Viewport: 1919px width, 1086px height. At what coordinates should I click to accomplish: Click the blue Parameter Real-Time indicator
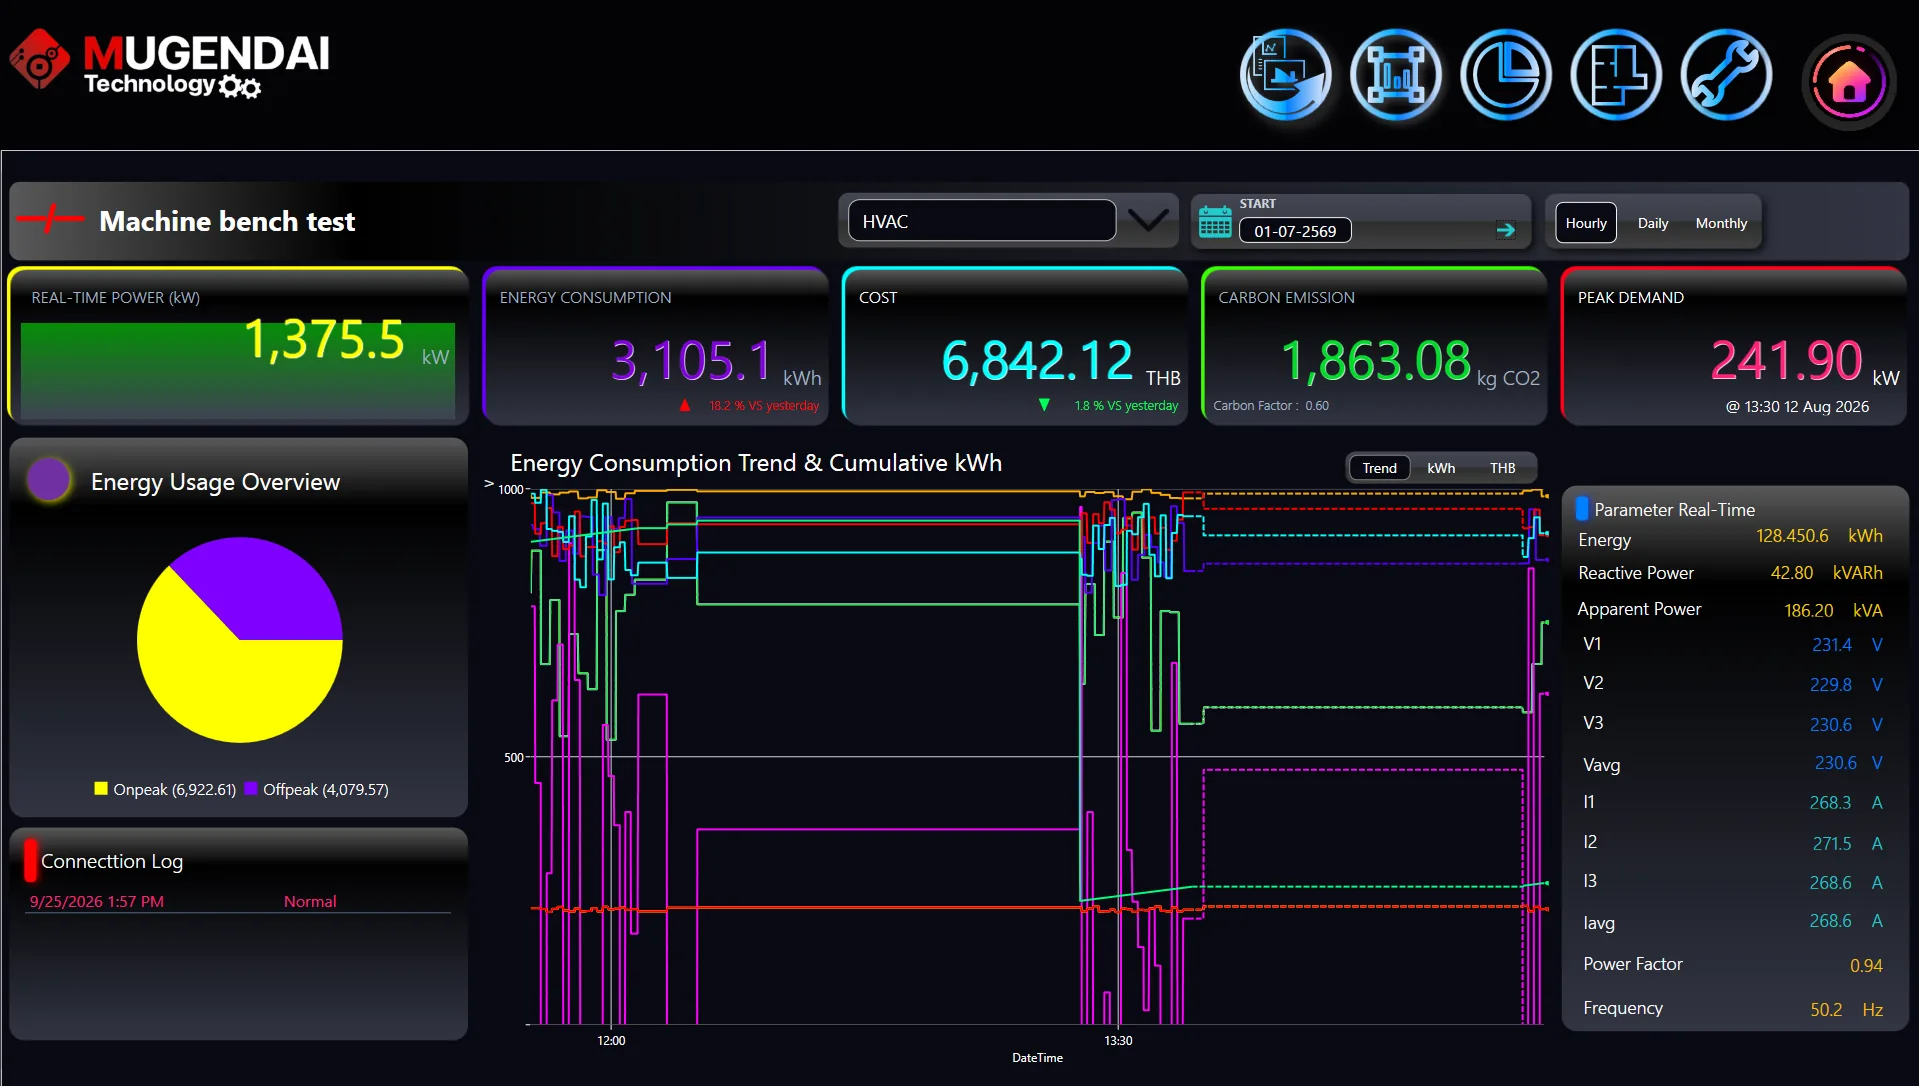click(1582, 508)
